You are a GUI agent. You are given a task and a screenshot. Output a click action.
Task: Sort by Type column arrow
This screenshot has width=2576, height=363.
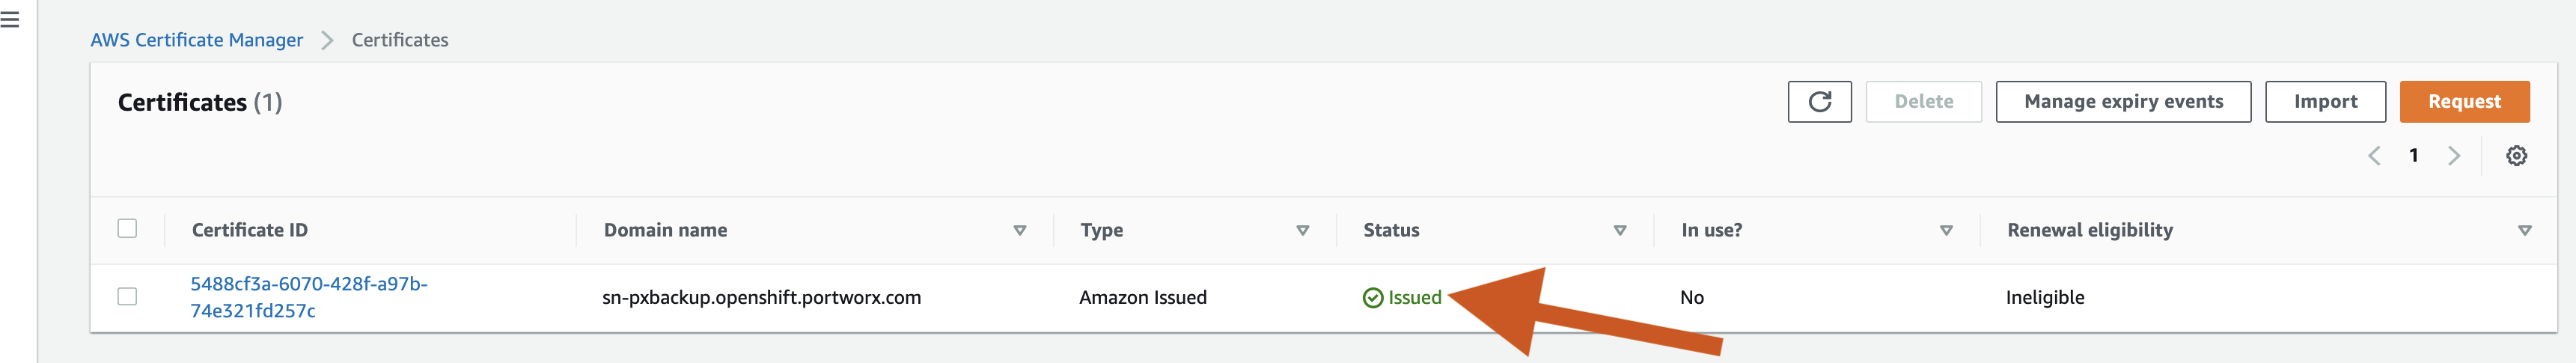[1302, 231]
